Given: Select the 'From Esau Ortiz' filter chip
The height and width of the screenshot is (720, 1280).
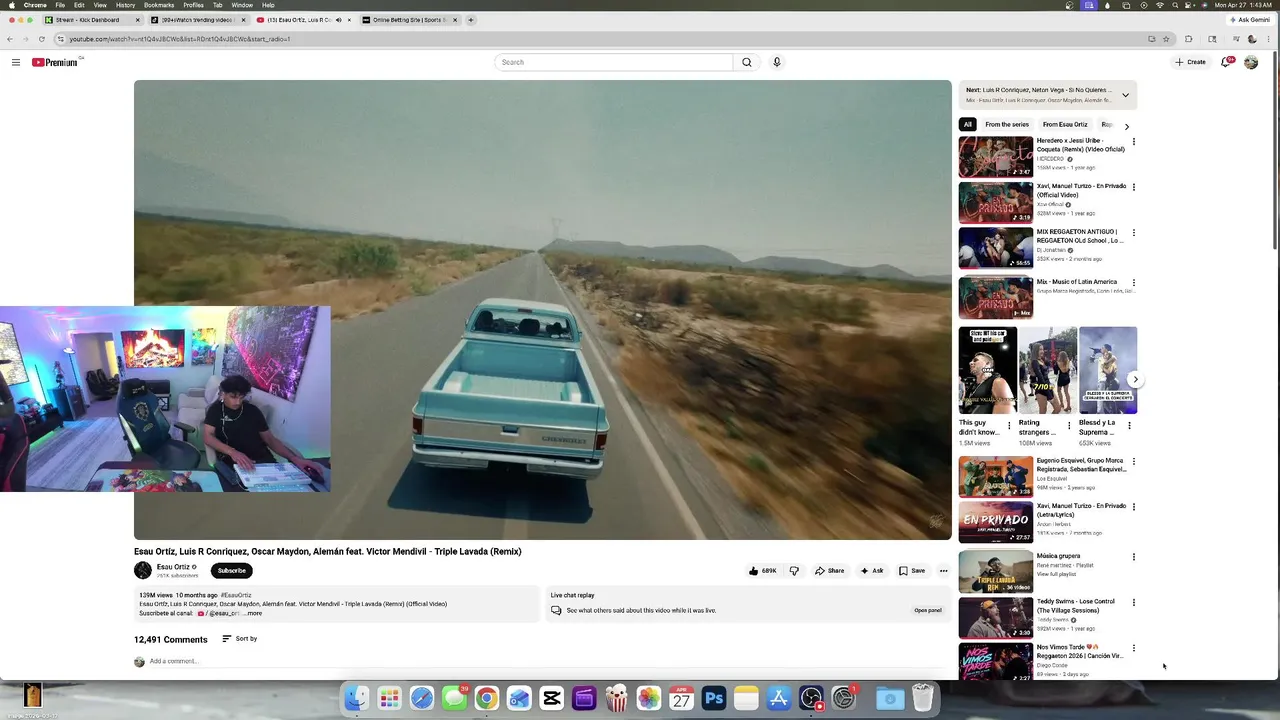Looking at the screenshot, I should coord(1065,125).
